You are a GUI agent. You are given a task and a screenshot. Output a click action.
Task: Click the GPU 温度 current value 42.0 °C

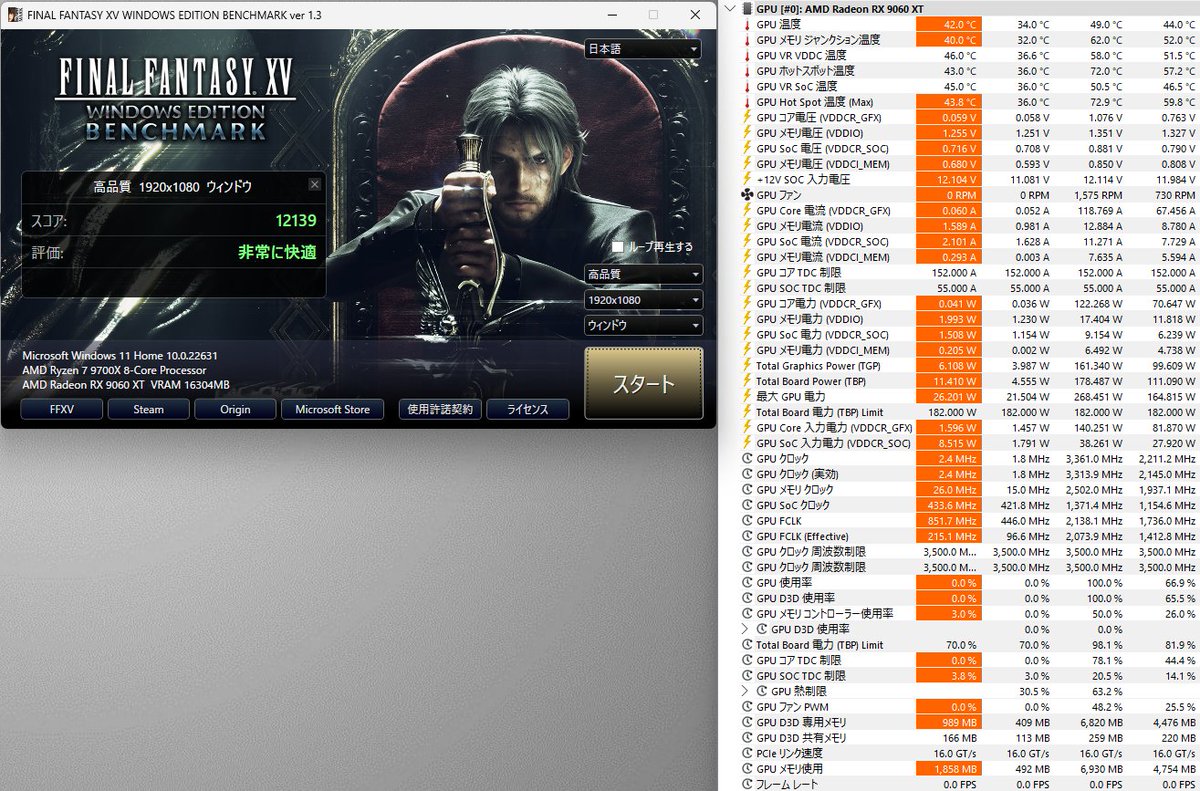pyautogui.click(x=948, y=24)
